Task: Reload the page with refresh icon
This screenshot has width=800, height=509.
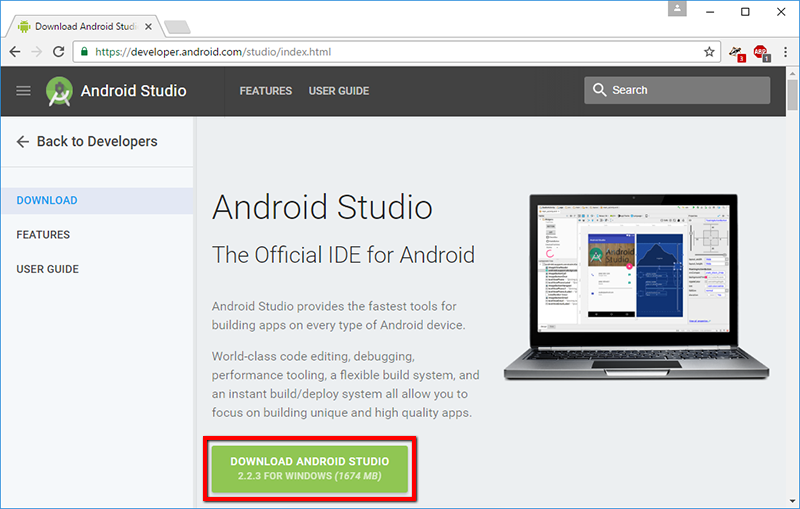Action: click(59, 52)
